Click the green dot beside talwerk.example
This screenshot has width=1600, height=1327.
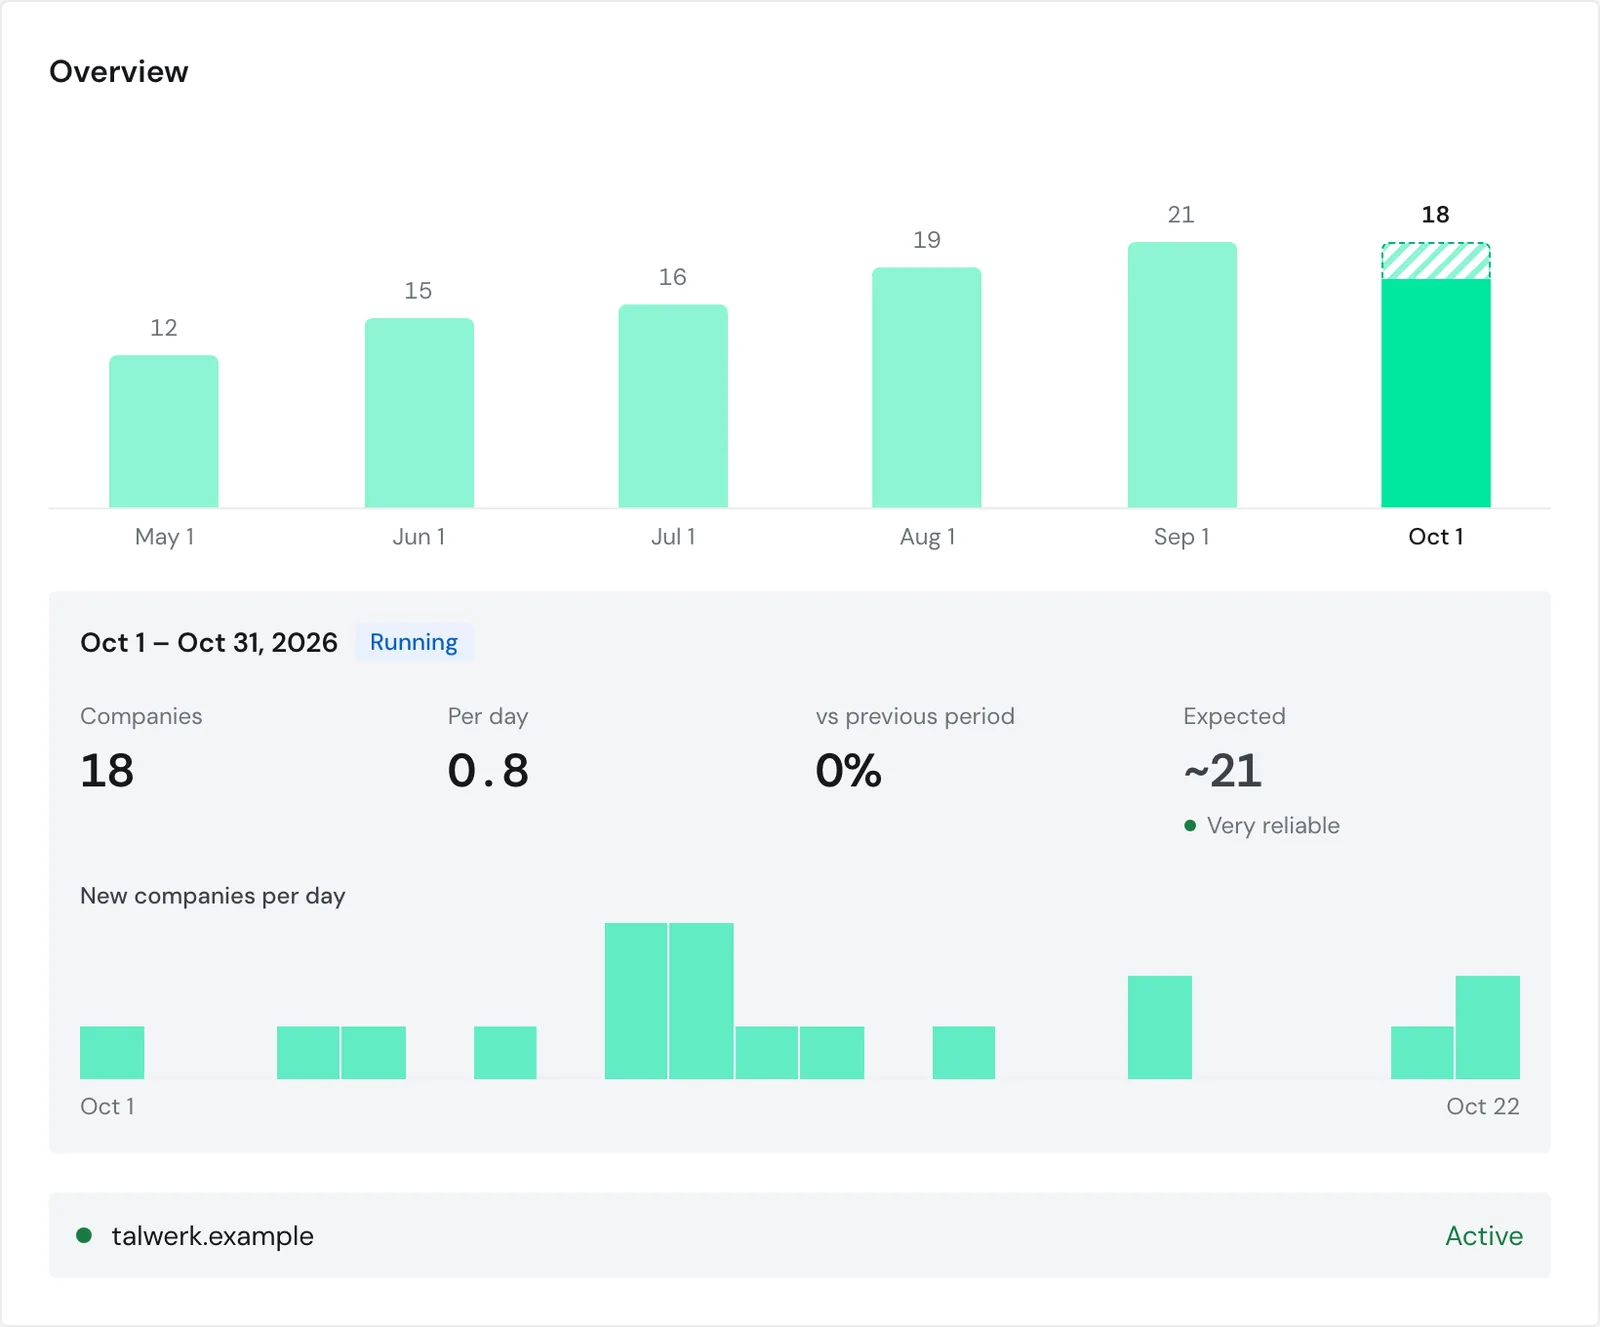84,1236
